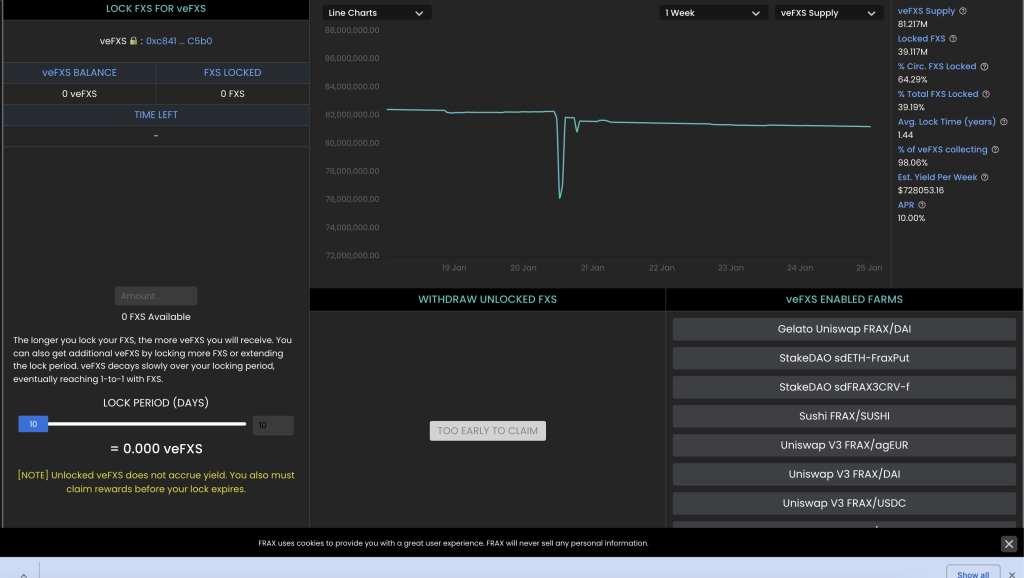Click the lock period slider handle
Screen dimensions: 1024x578
tap(33, 425)
